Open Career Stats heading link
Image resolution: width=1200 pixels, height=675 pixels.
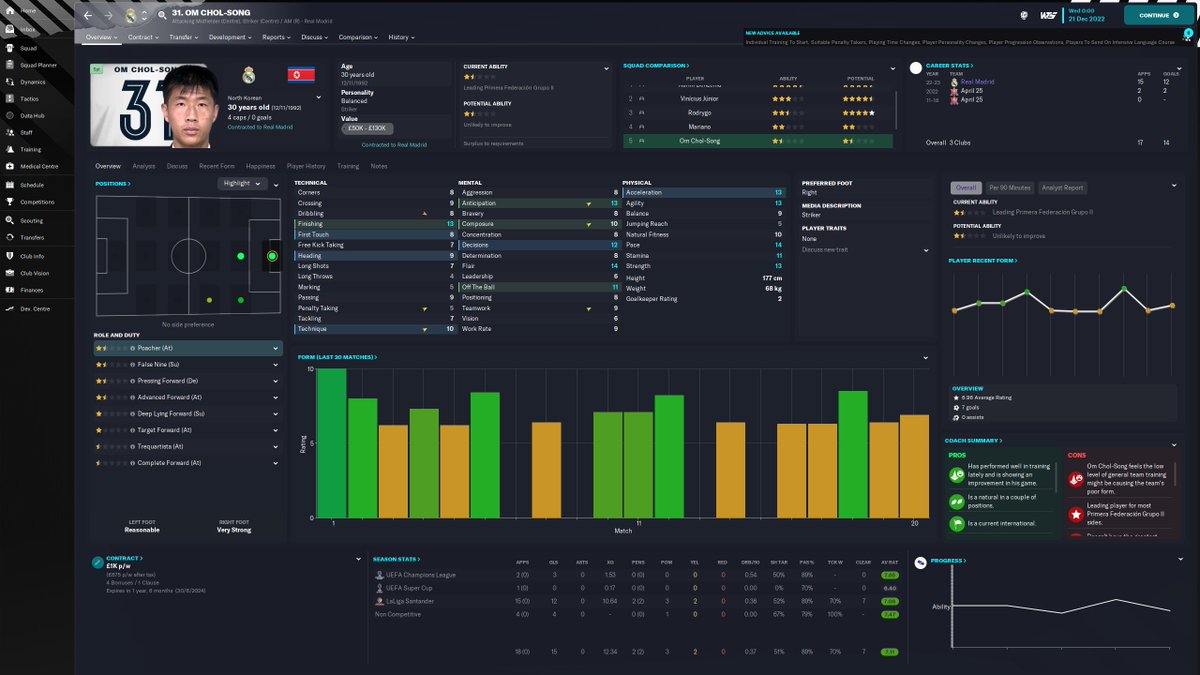pyautogui.click(x=951, y=66)
